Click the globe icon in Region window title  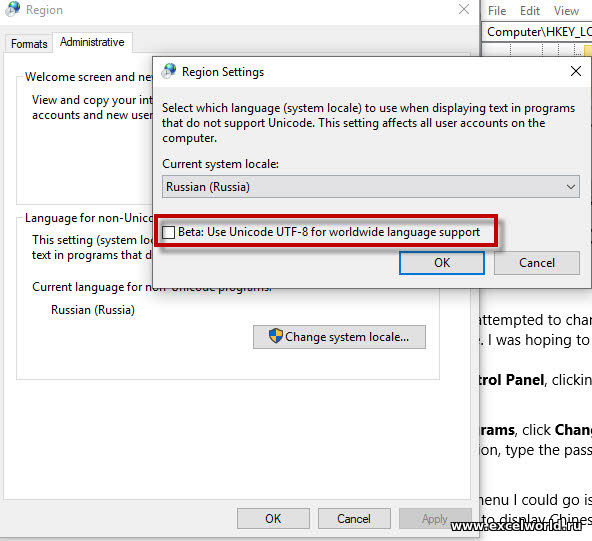(13, 9)
